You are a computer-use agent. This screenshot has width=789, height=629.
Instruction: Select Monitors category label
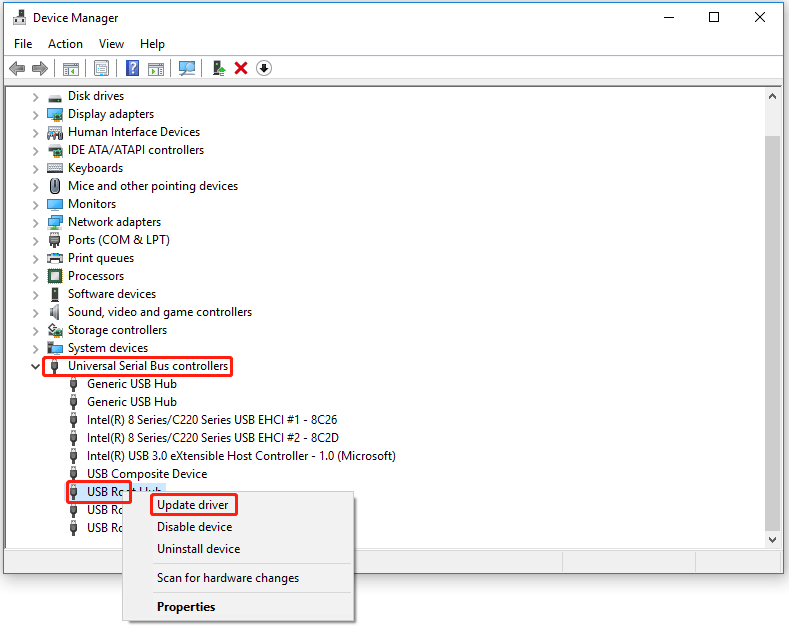click(92, 204)
